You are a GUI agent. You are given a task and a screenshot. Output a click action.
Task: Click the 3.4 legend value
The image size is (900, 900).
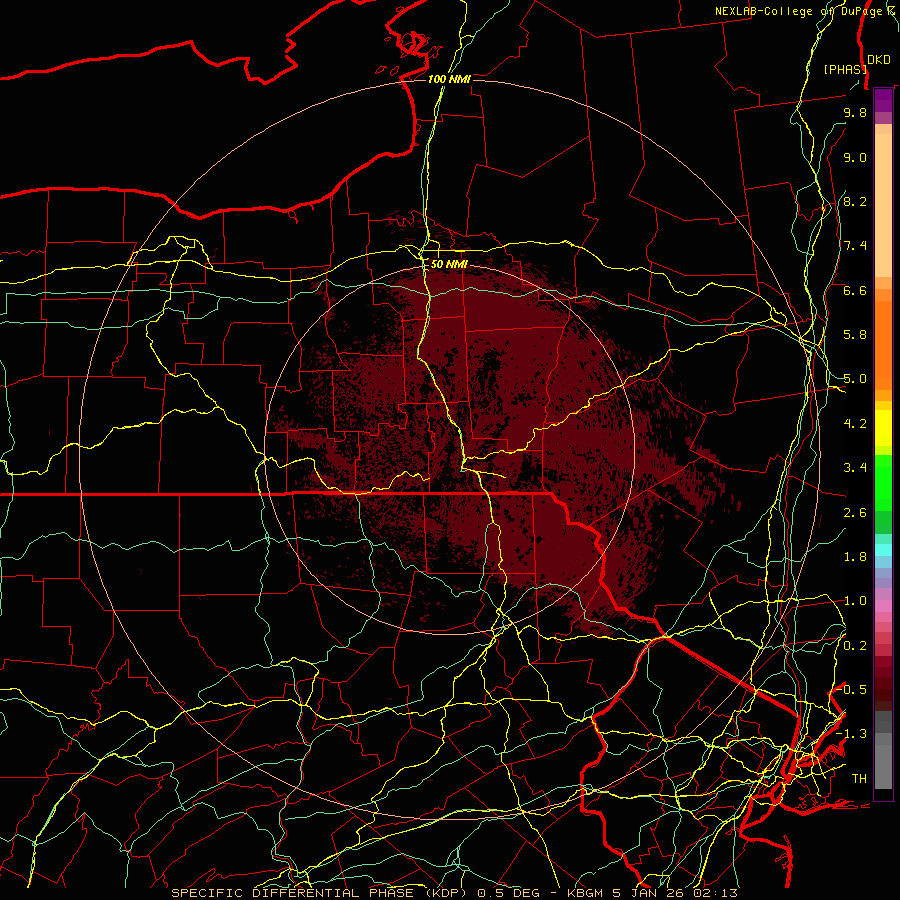855,468
